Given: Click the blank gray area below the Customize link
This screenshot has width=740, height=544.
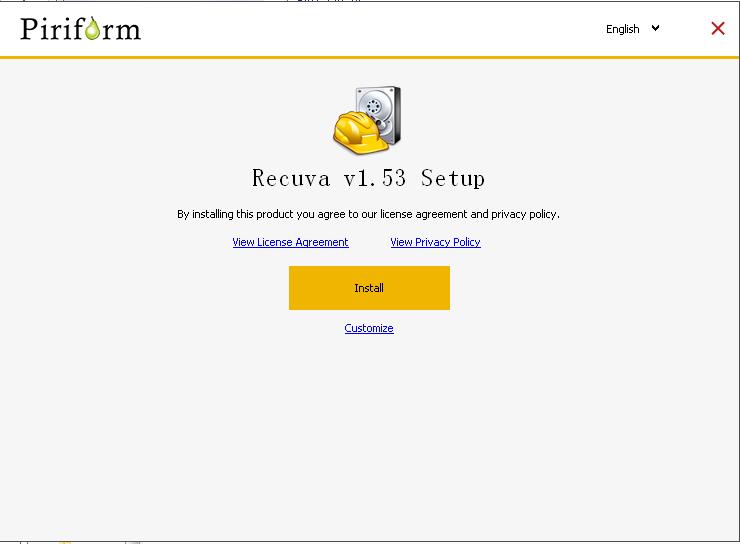Looking at the screenshot, I should pos(369,430).
